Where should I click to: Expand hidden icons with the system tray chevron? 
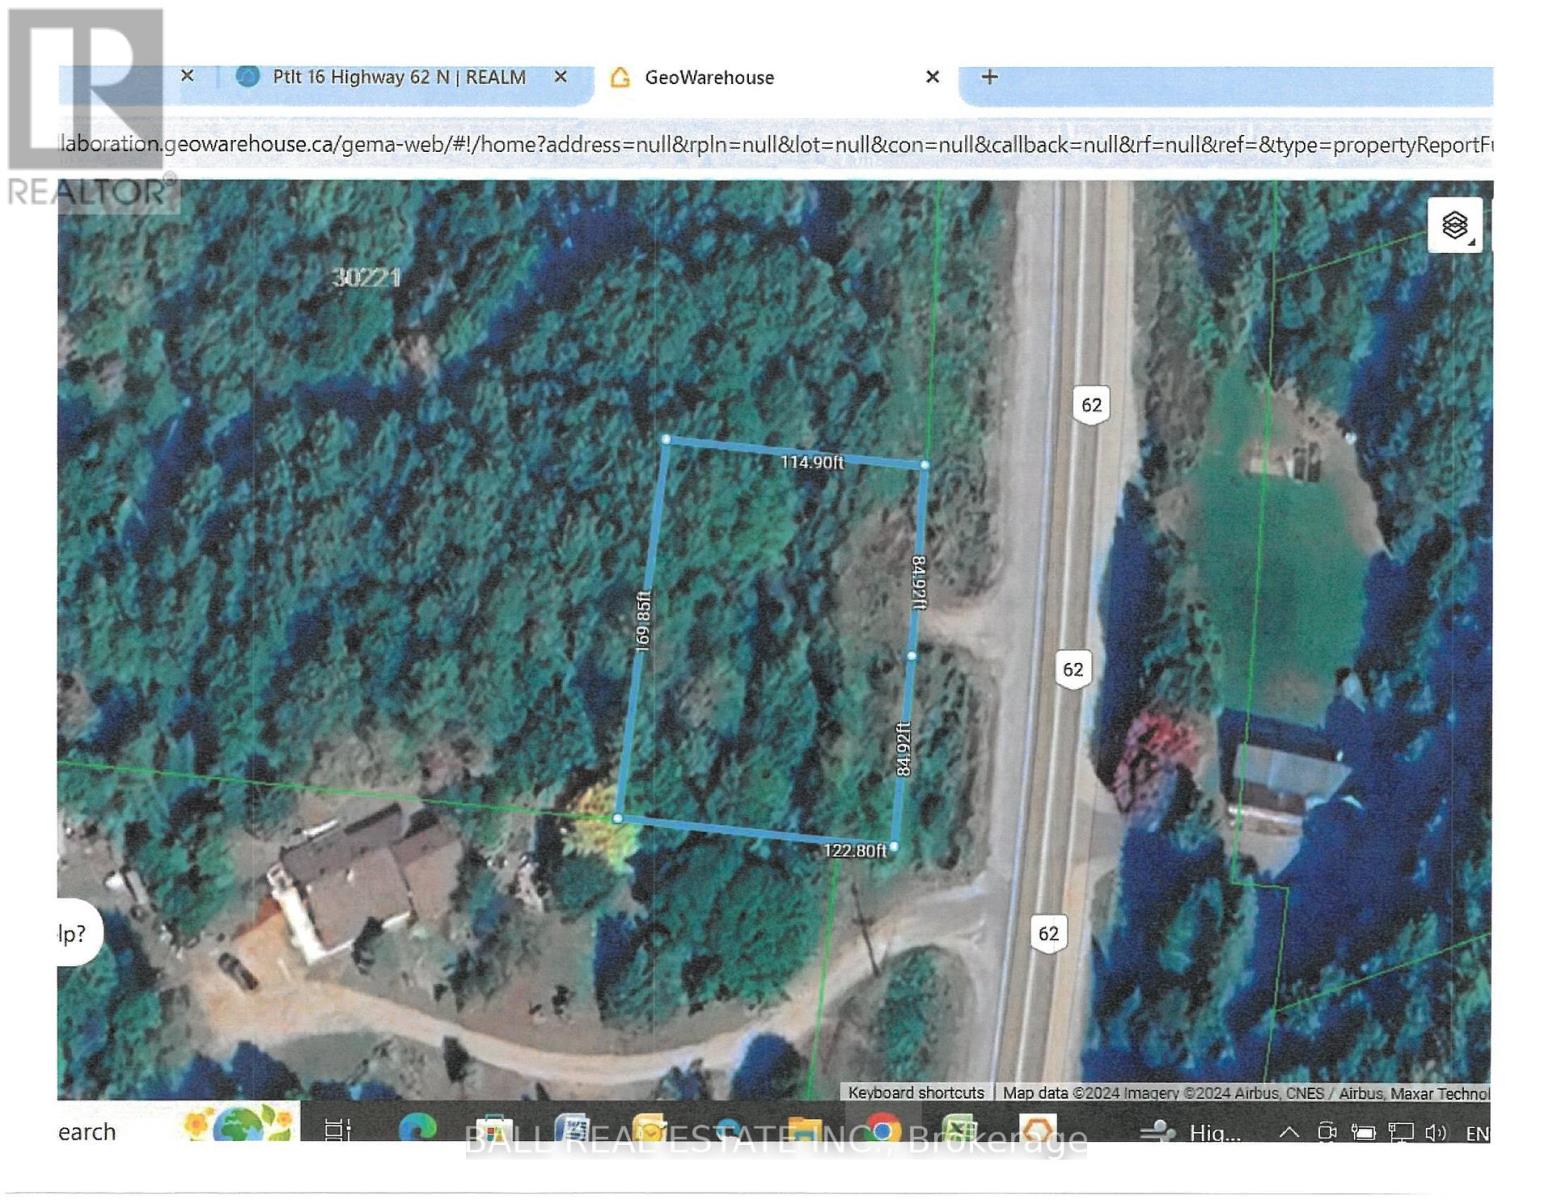[x=1290, y=1133]
